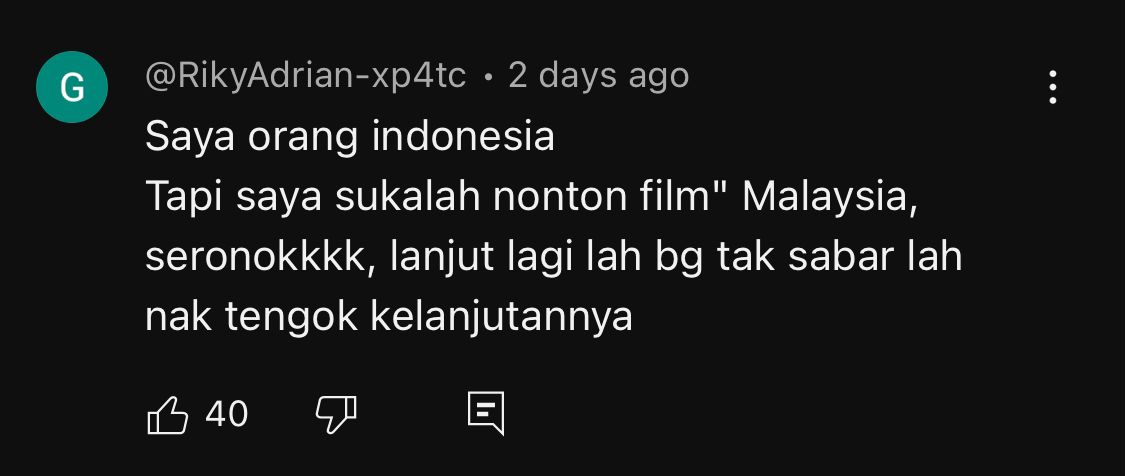Open reply box via speech bubble icon
Viewport: 1125px width, 476px height.
[486, 414]
